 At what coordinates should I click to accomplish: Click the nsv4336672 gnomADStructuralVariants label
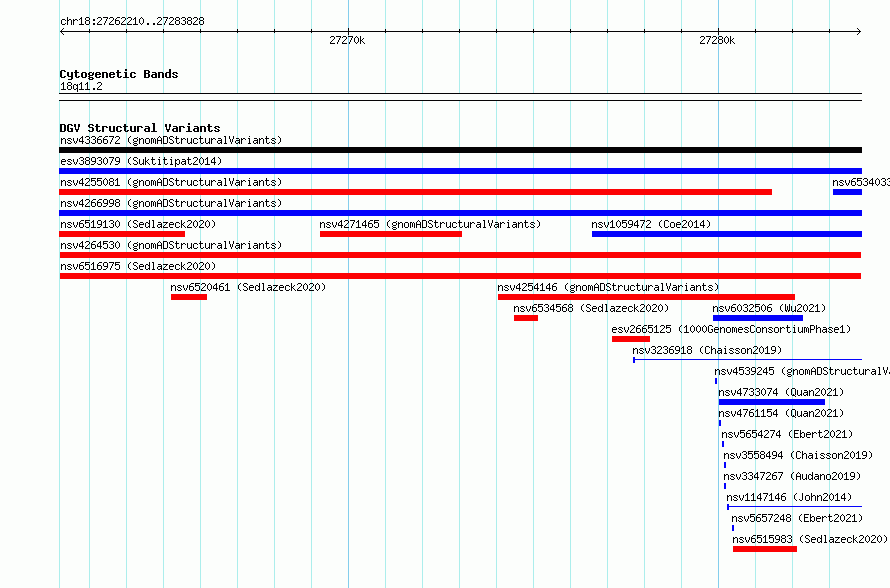point(171,140)
